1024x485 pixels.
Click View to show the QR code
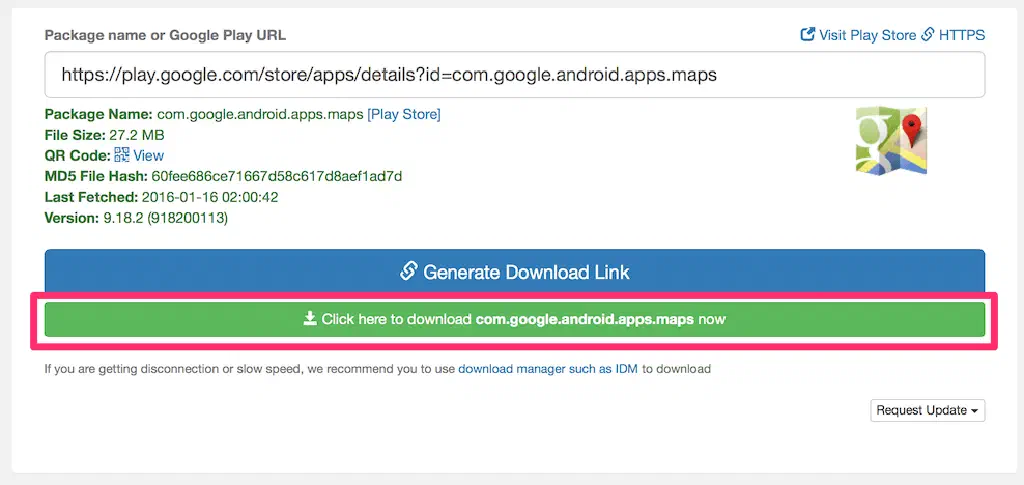click(x=149, y=155)
